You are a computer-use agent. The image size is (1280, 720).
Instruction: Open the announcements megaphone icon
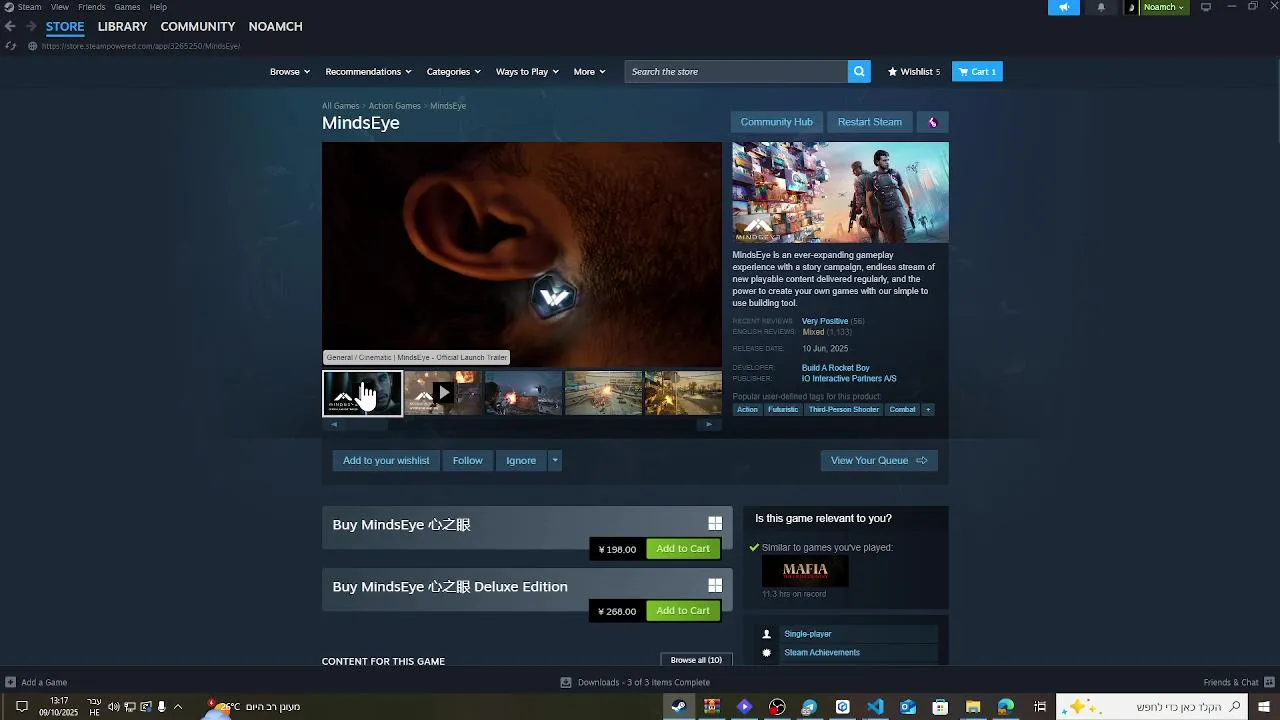tap(1064, 7)
